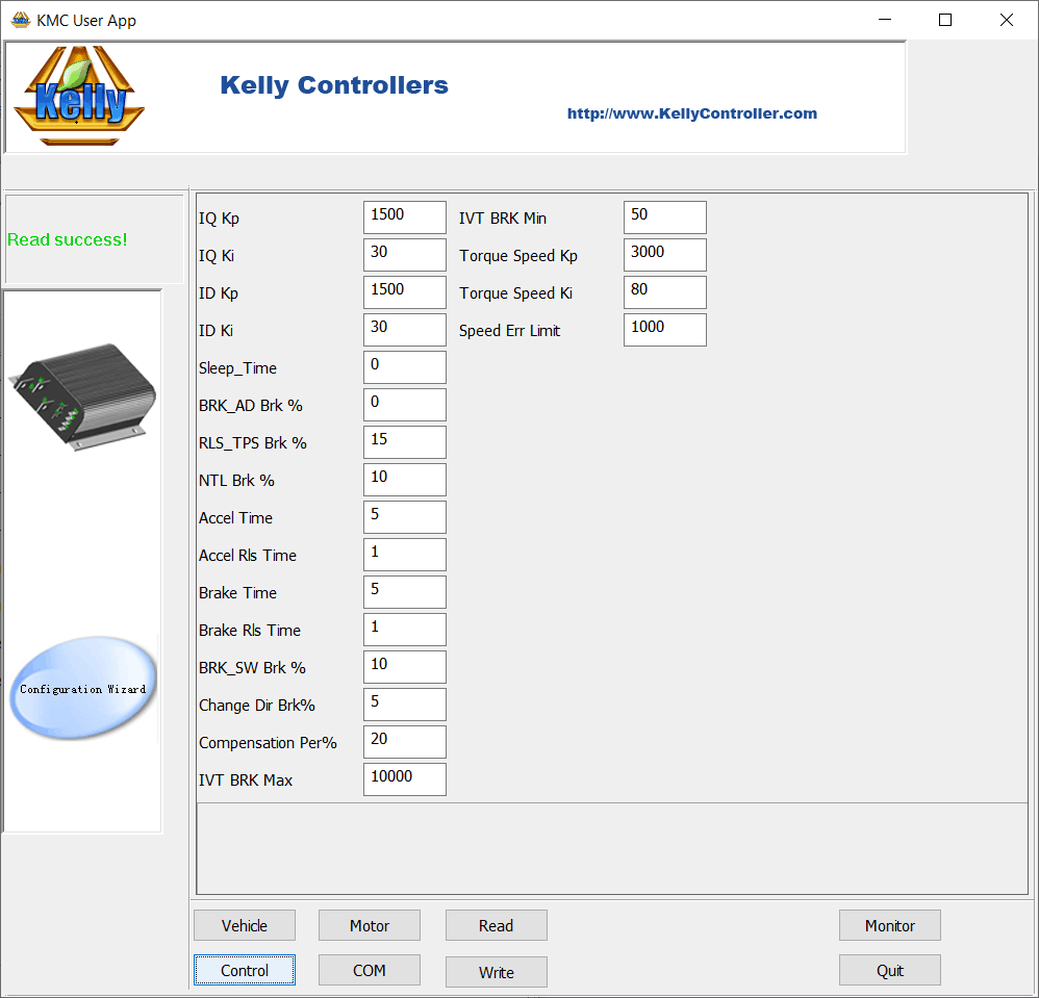Click the IVT BRK Max field
Viewport: 1039px width, 998px height.
click(x=405, y=779)
